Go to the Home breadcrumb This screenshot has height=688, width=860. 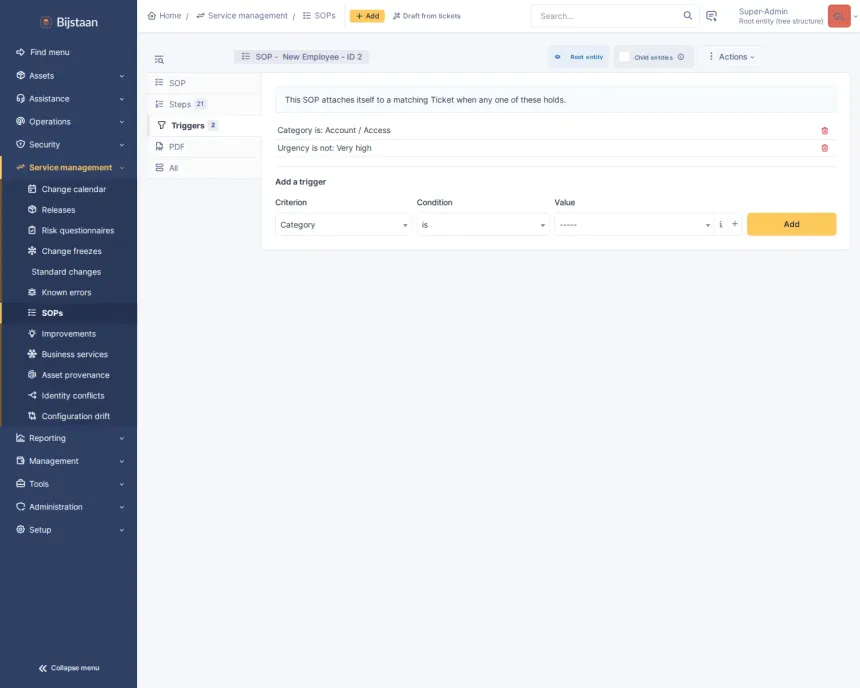coord(165,15)
